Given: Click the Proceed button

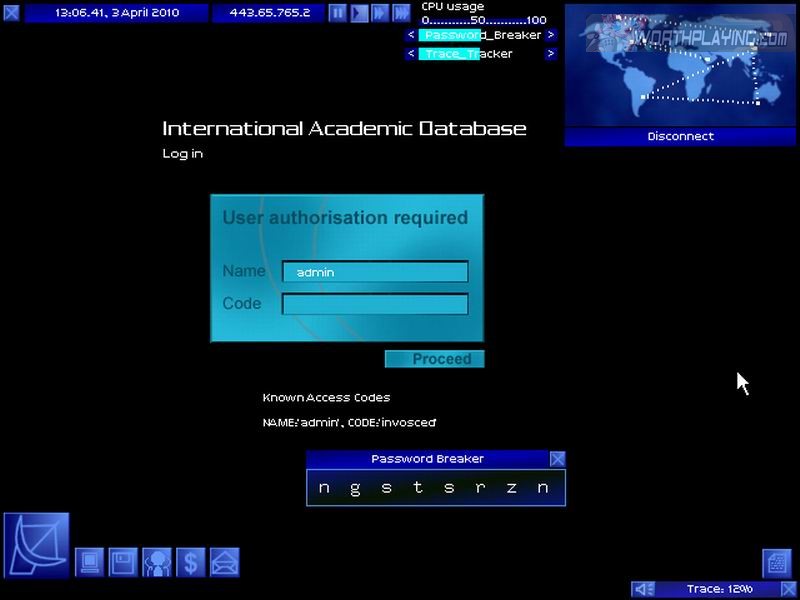Looking at the screenshot, I should (435, 359).
